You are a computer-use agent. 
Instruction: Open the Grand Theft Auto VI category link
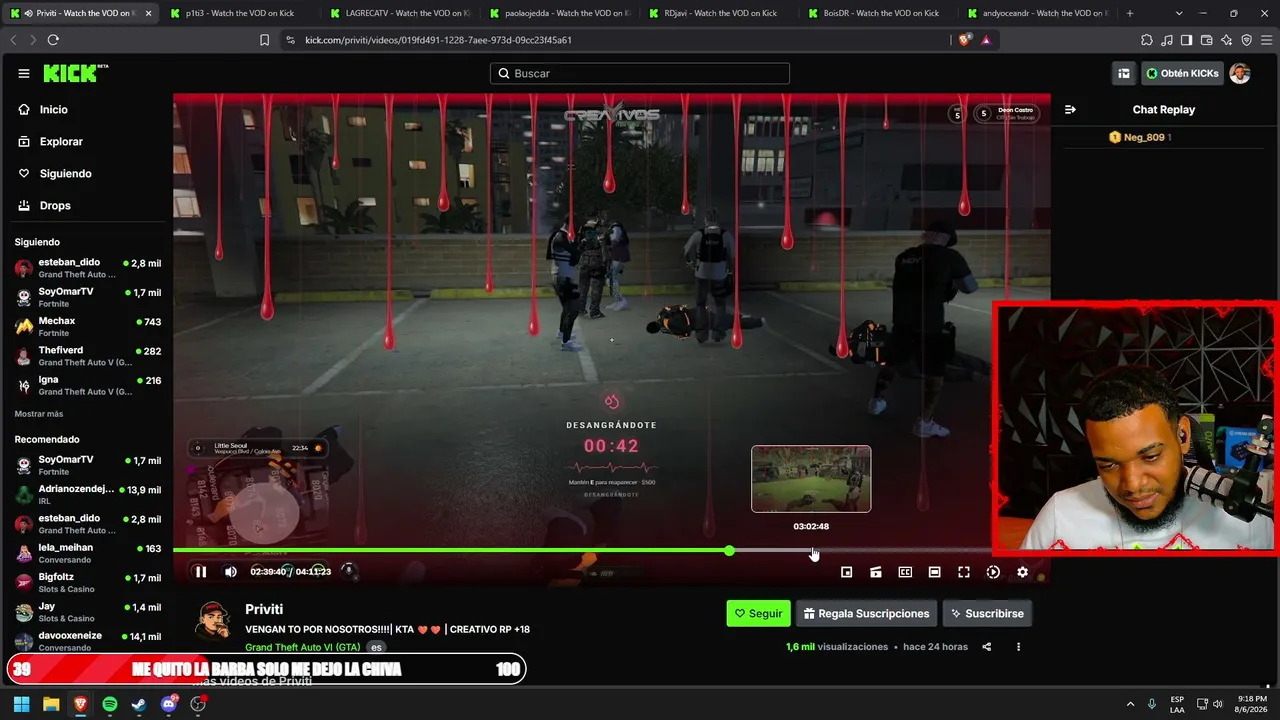tap(303, 647)
